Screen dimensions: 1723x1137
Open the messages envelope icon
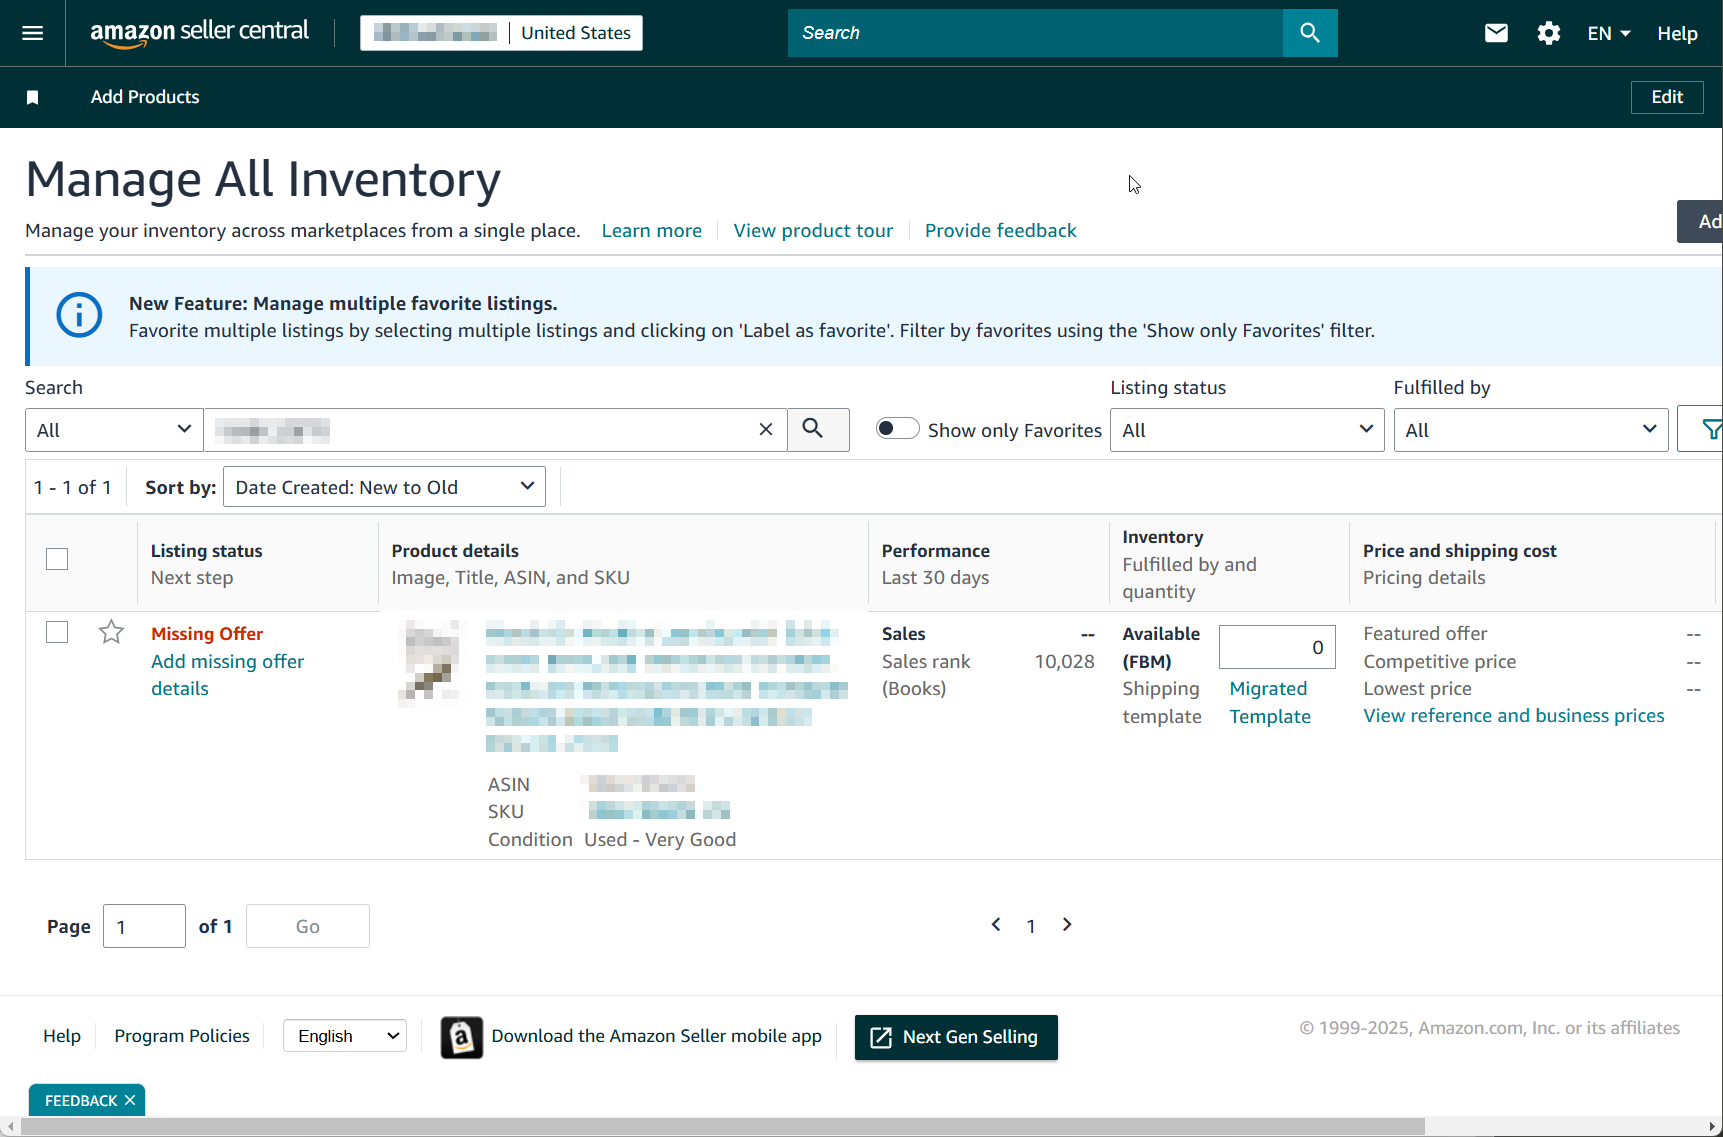[1496, 33]
